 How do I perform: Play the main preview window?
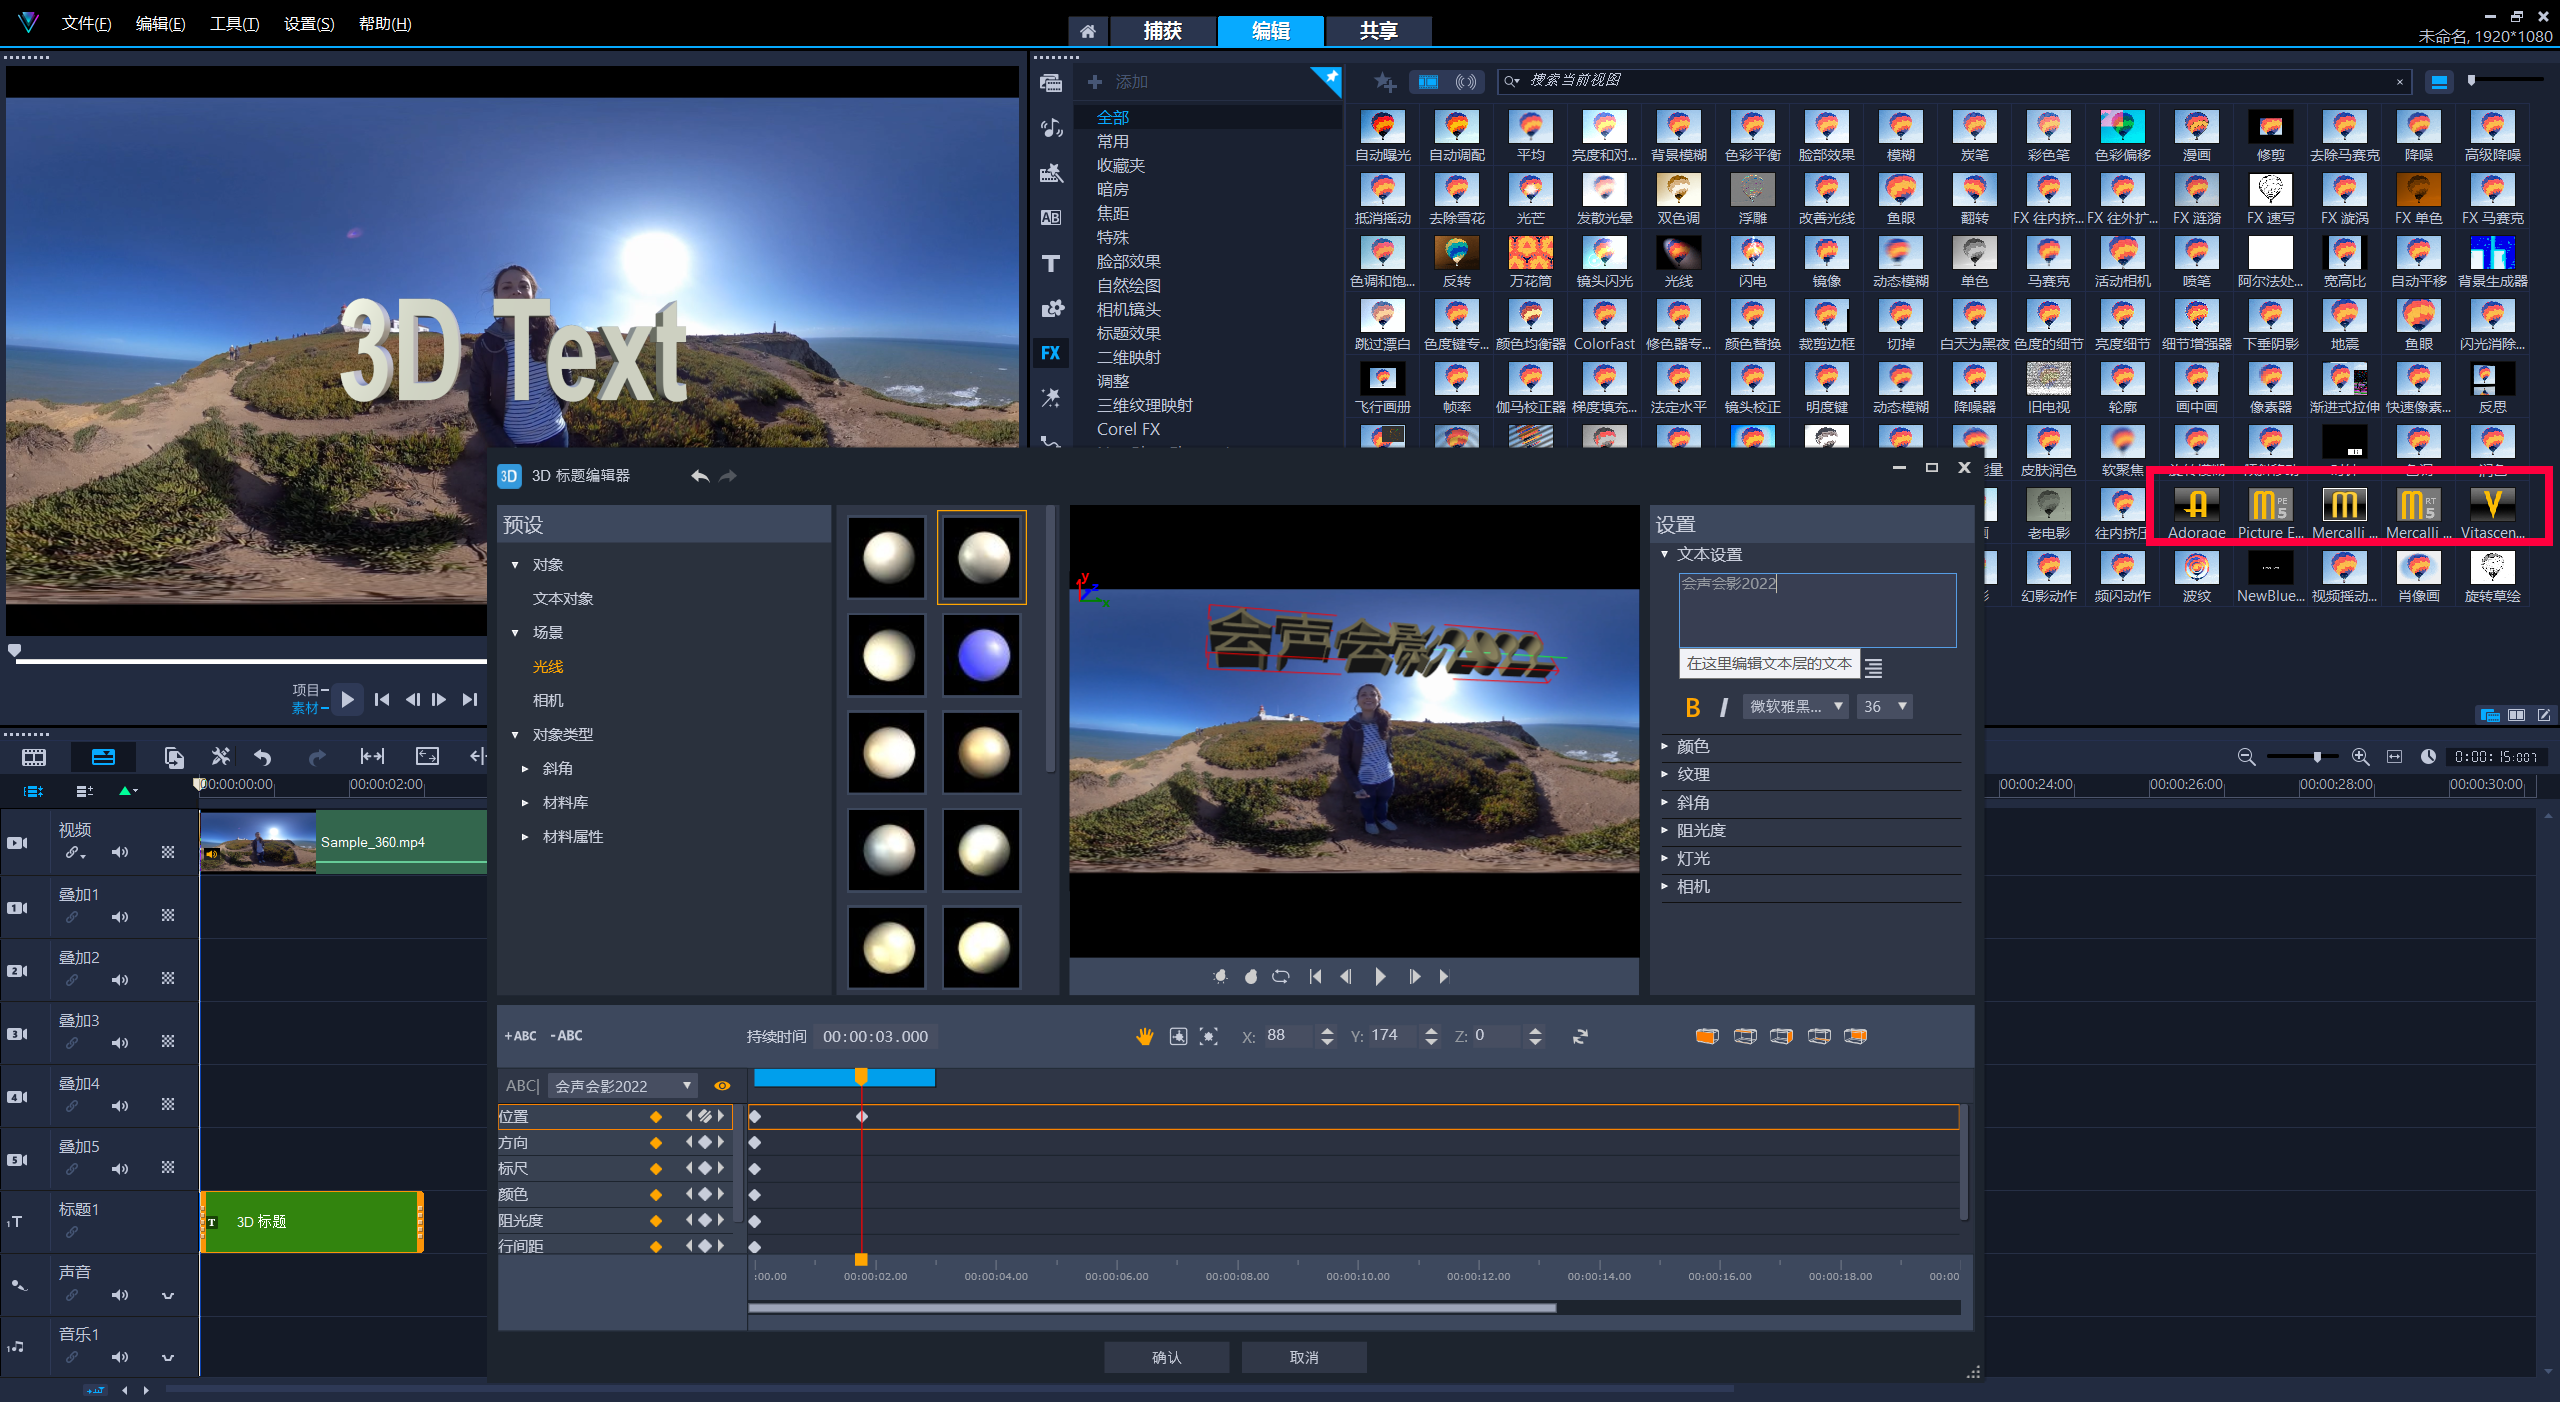coord(347,699)
